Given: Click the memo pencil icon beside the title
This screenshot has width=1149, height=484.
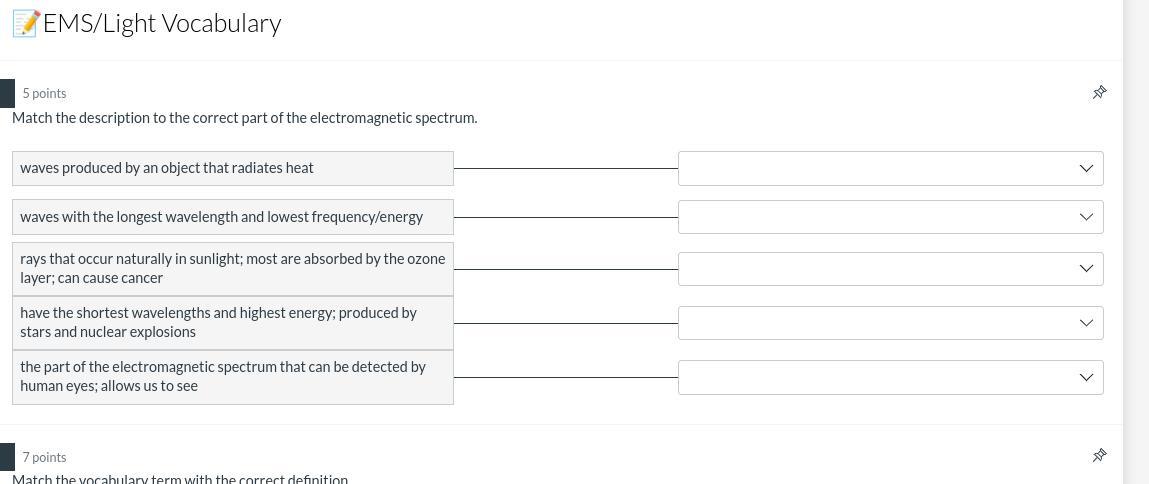Looking at the screenshot, I should (x=26, y=23).
